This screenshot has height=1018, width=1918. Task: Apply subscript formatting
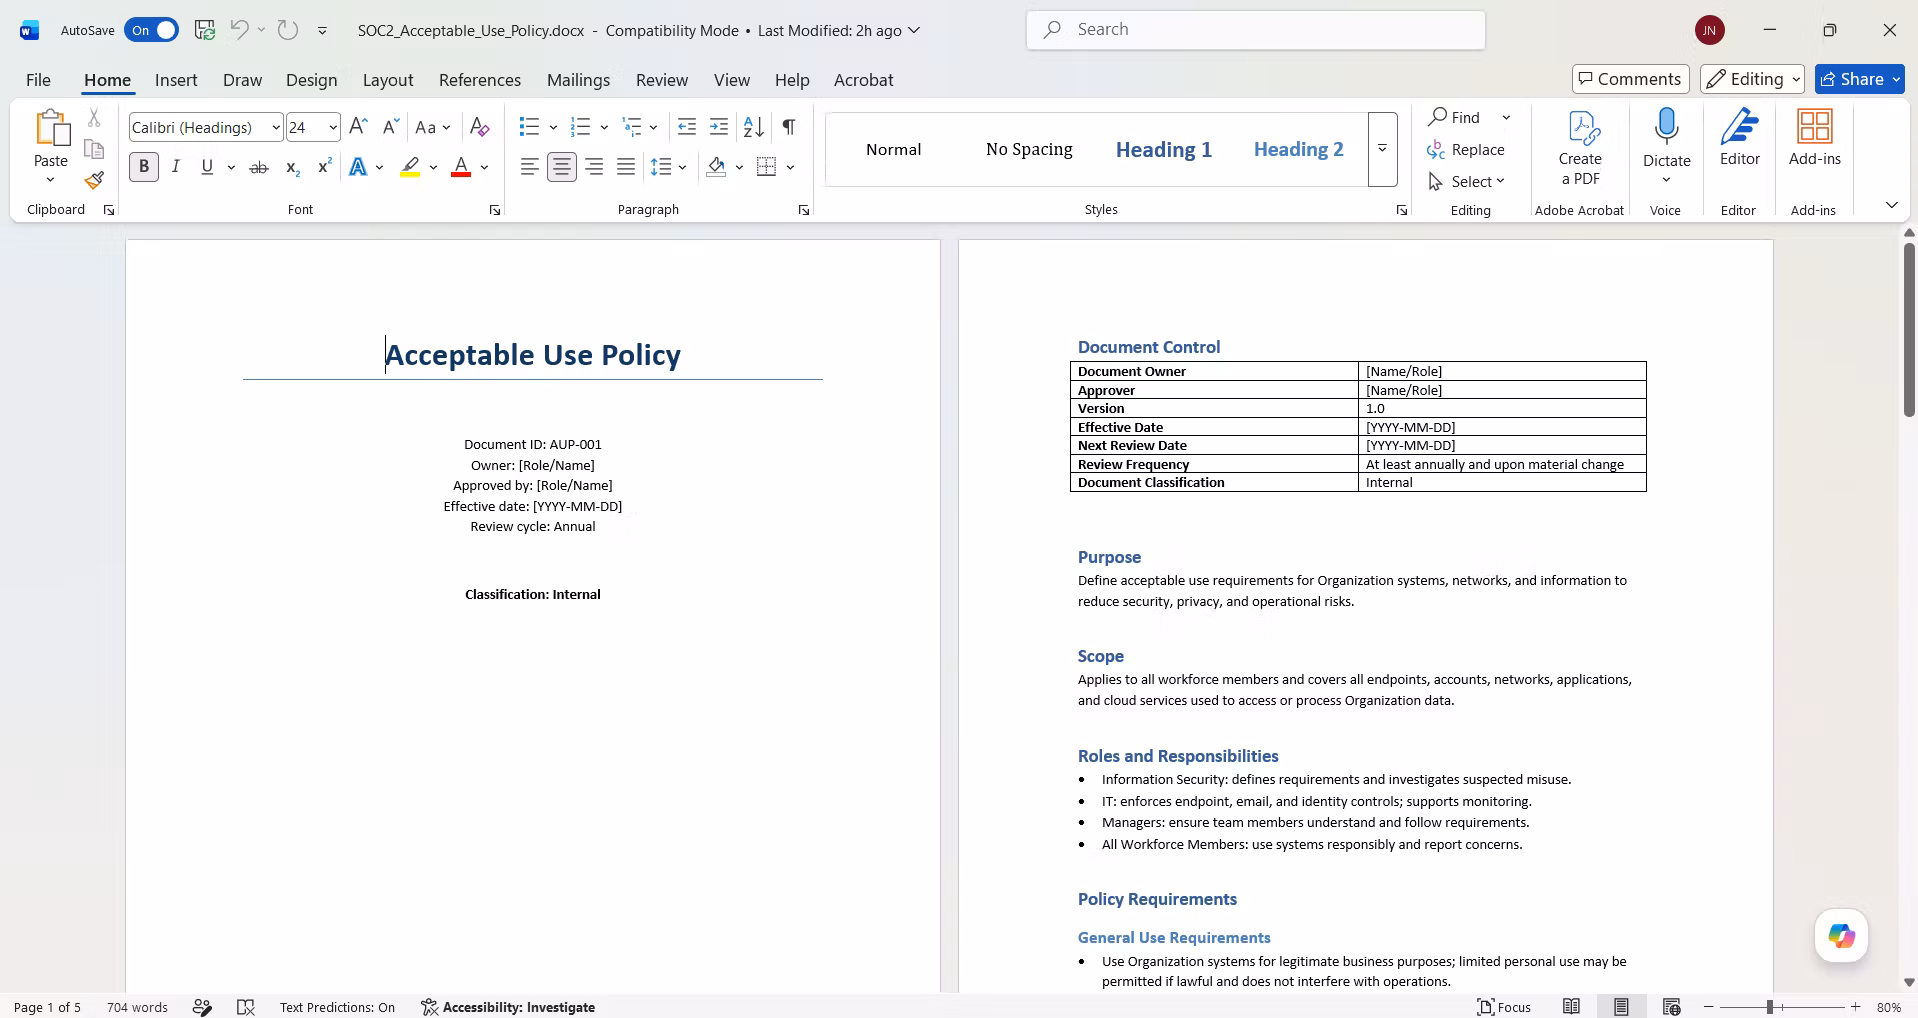(292, 167)
